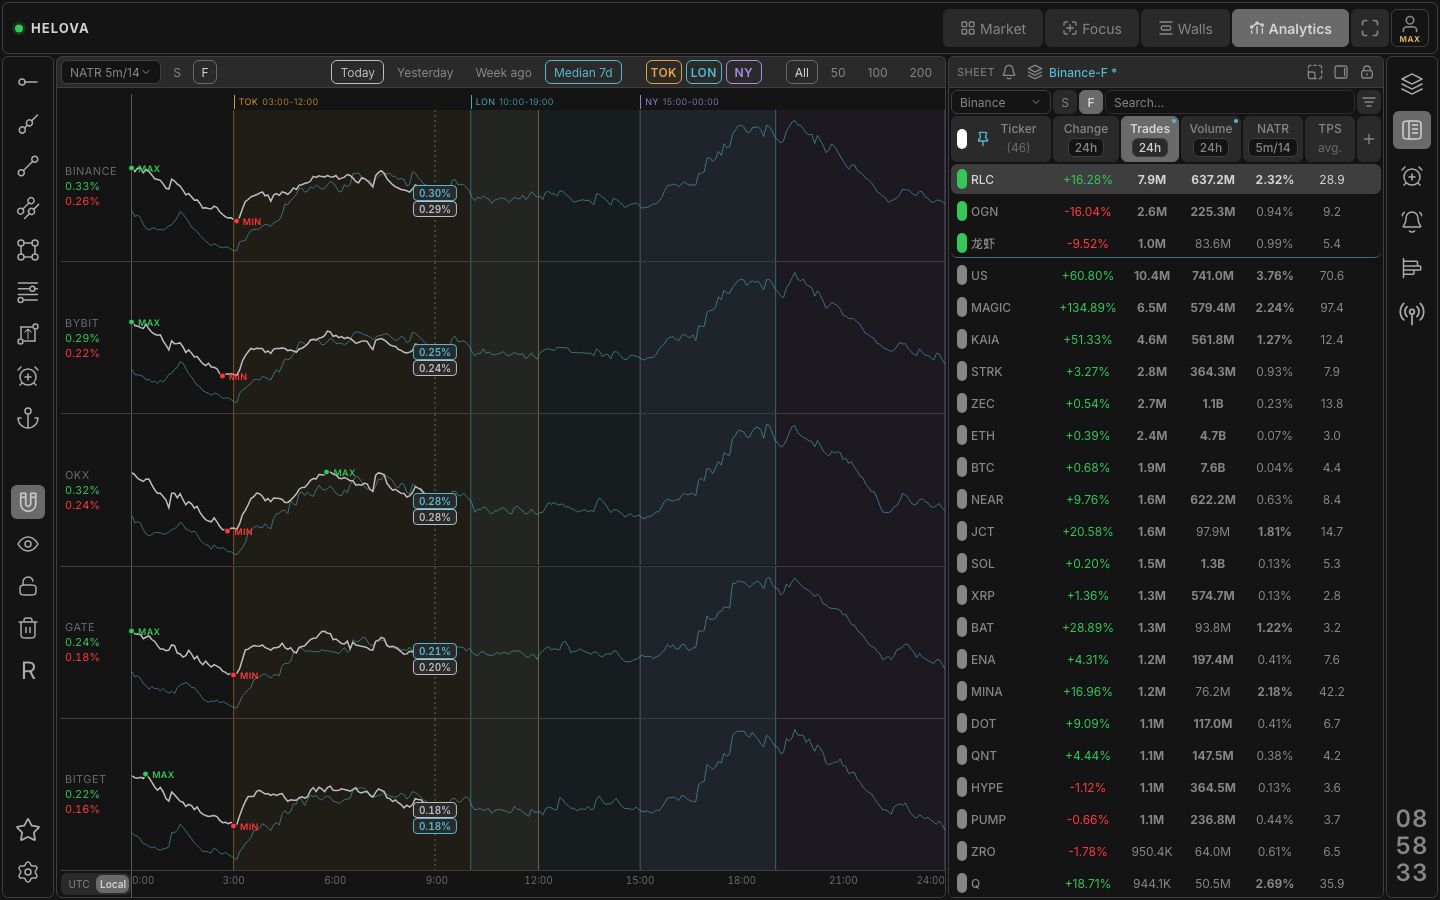
Task: Switch to the Focus tab
Action: [x=1092, y=28]
